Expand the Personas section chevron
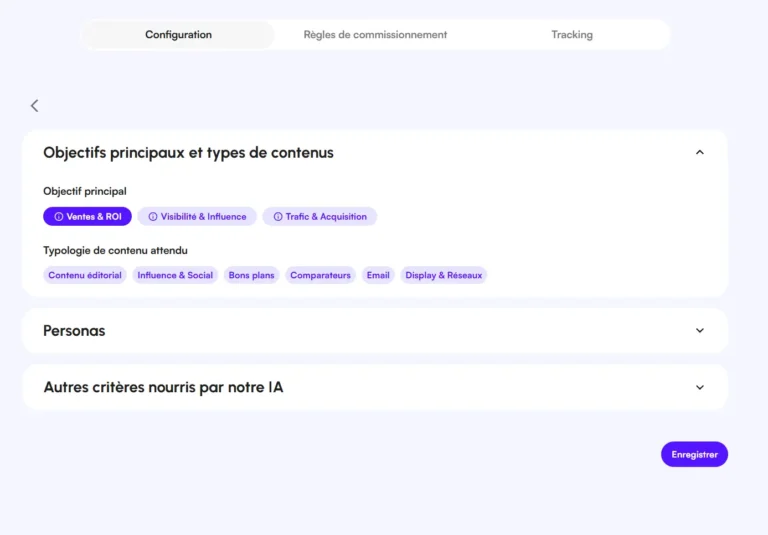This screenshot has width=768, height=535. tap(700, 331)
